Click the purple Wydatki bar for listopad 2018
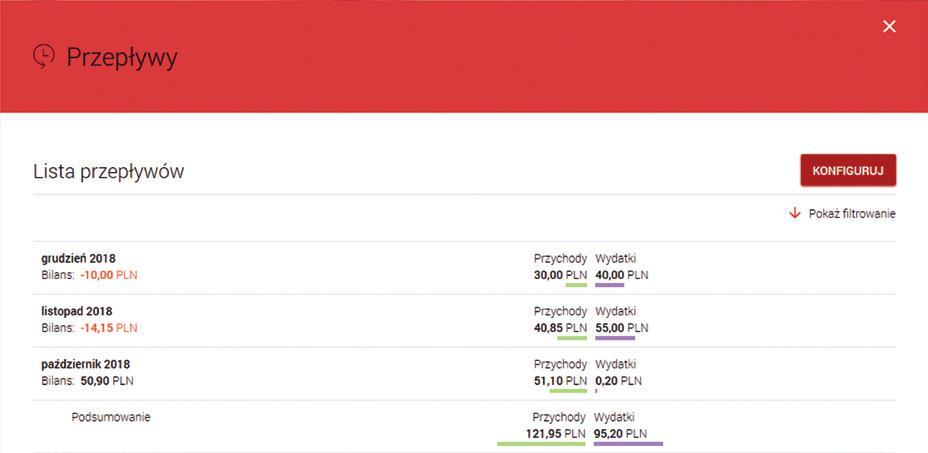The height and width of the screenshot is (453, 928). point(615,338)
